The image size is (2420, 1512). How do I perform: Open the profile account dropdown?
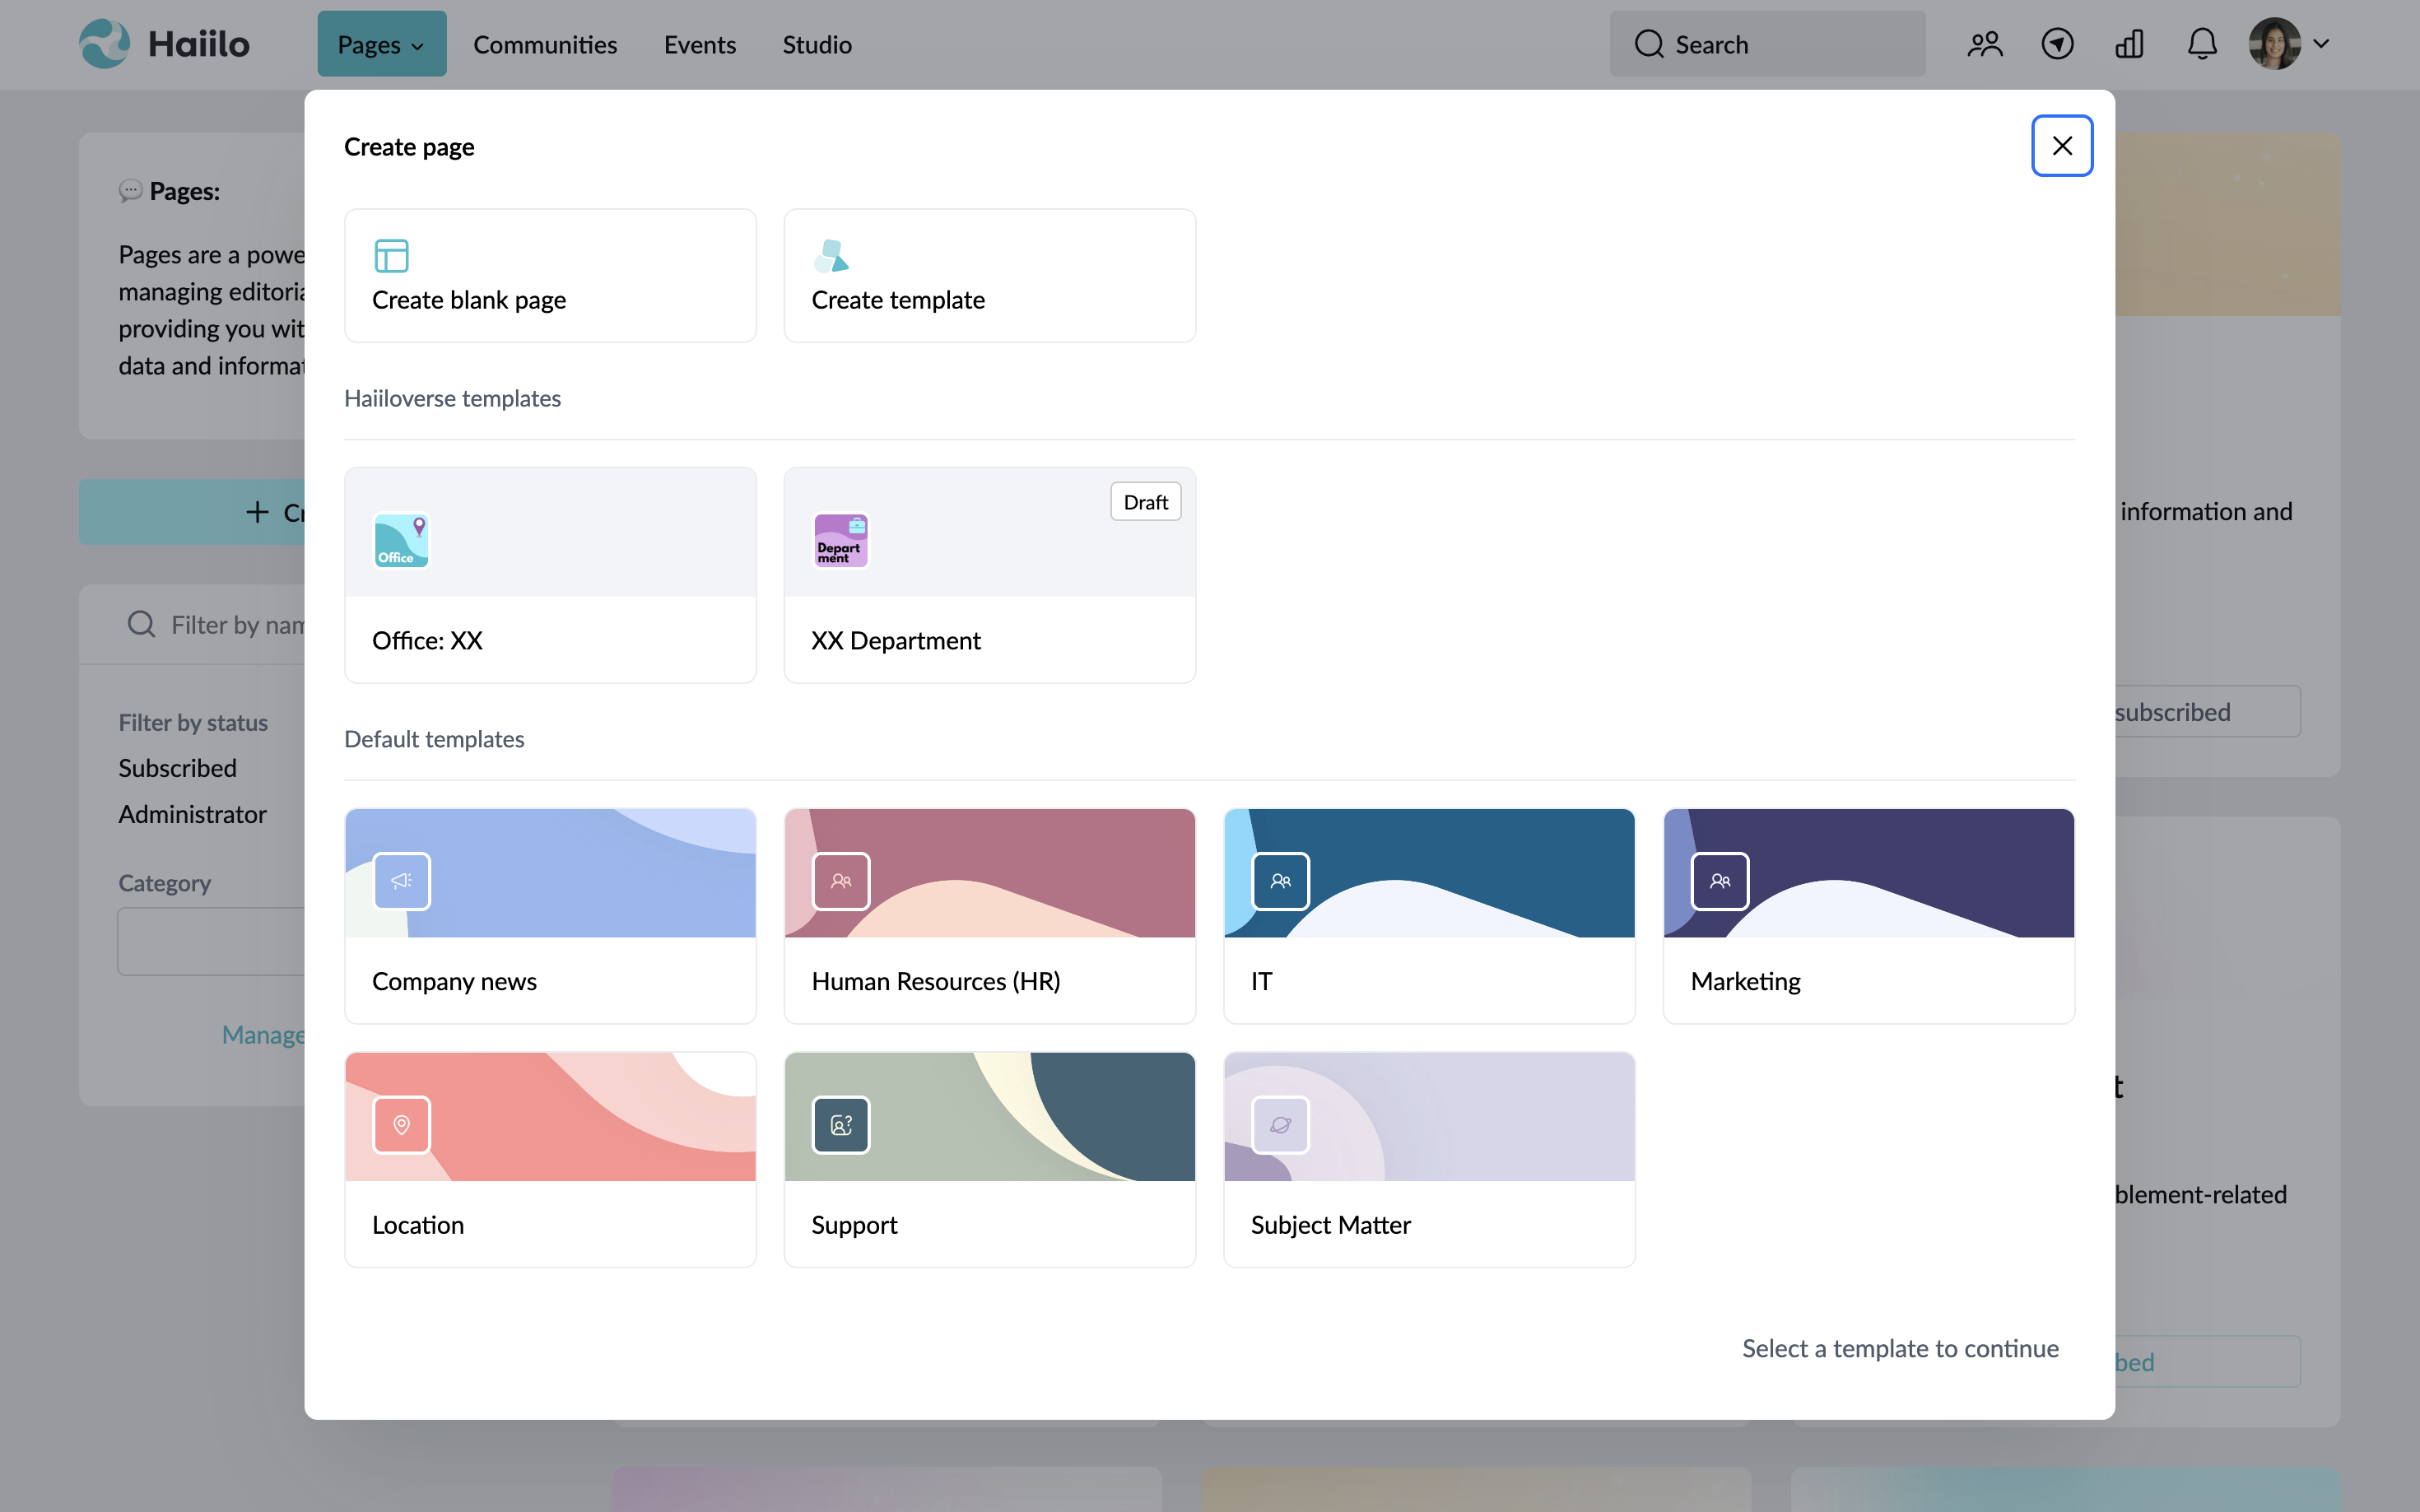pos(2292,43)
